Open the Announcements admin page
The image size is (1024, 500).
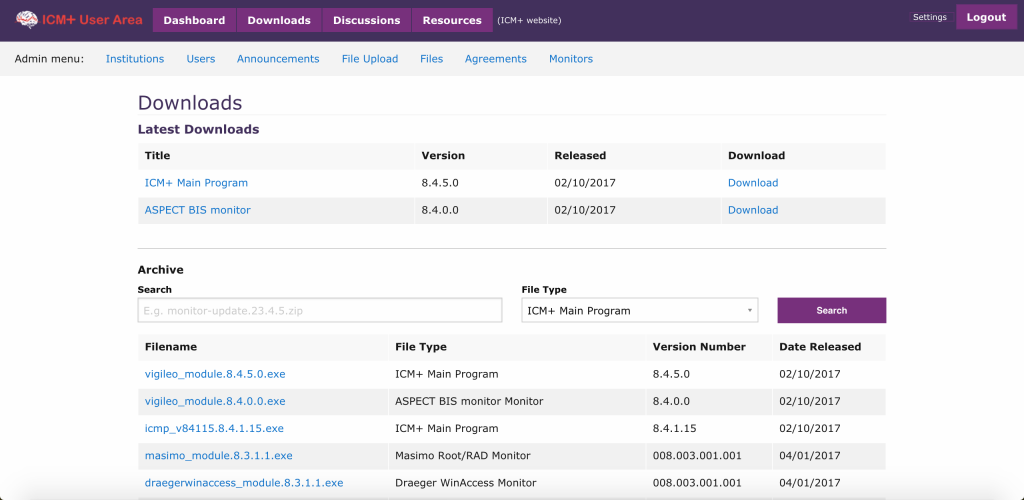point(278,59)
